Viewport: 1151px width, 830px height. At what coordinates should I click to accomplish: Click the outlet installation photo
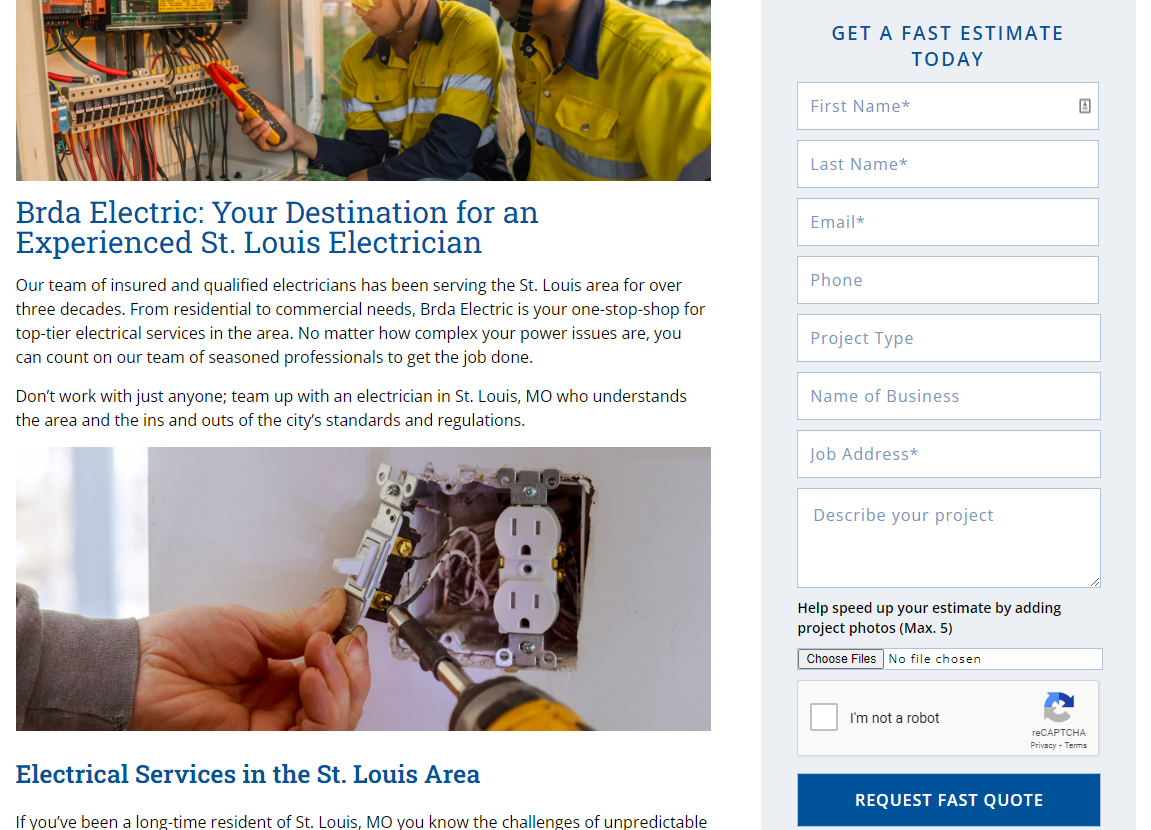[363, 589]
